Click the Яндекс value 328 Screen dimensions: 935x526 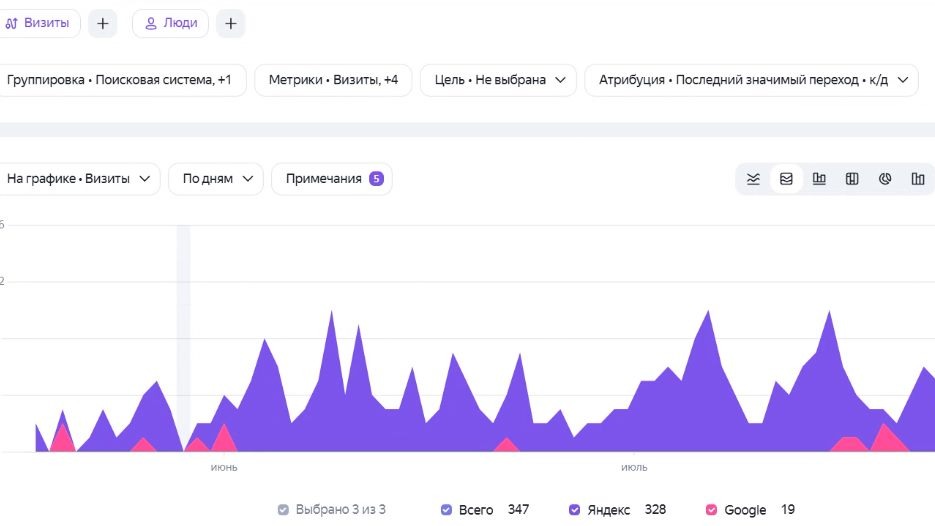(655, 510)
